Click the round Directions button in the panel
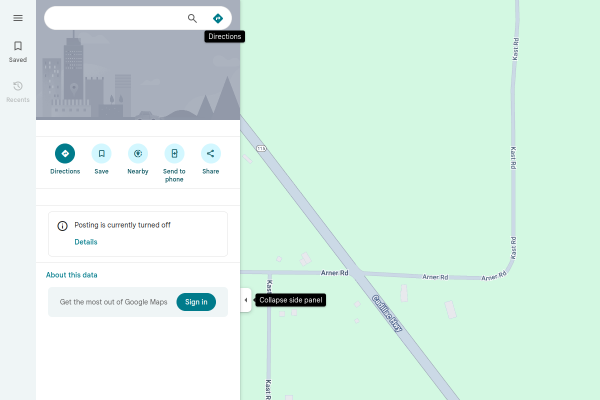This screenshot has height=400, width=600. point(65,153)
